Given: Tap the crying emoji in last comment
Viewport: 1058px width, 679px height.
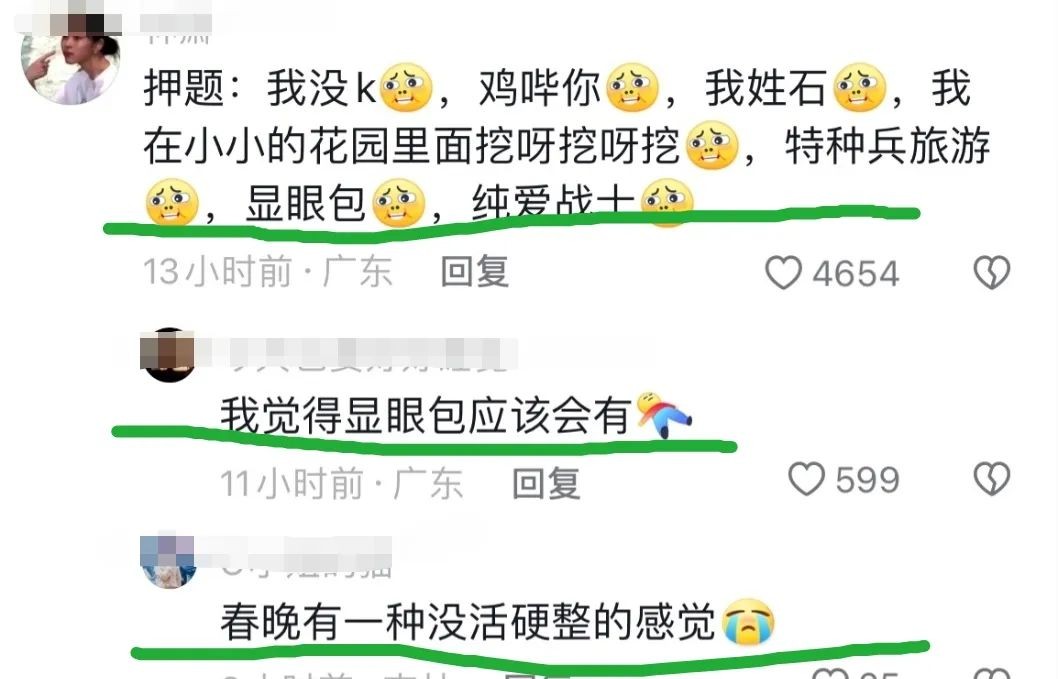Looking at the screenshot, I should (748, 622).
